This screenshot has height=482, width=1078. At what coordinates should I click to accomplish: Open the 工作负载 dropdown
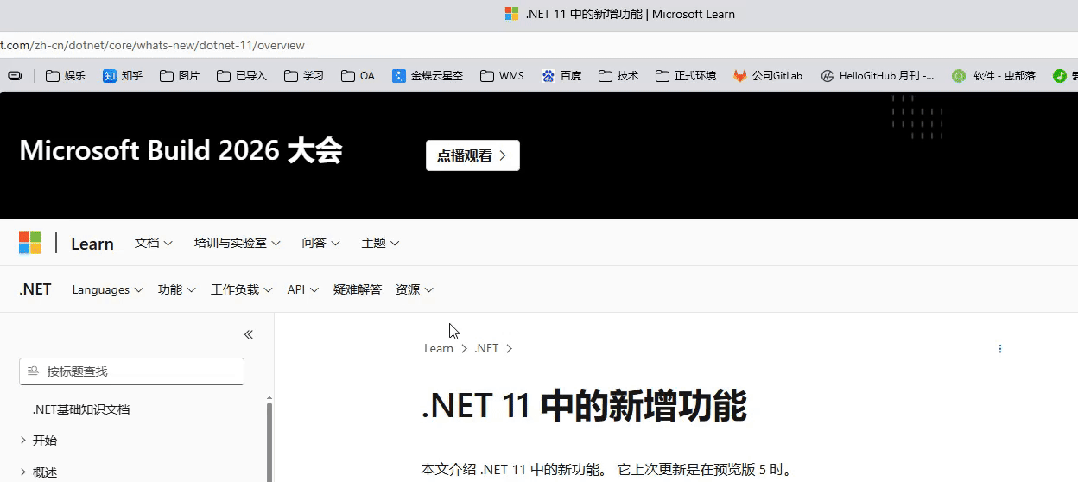coord(241,289)
